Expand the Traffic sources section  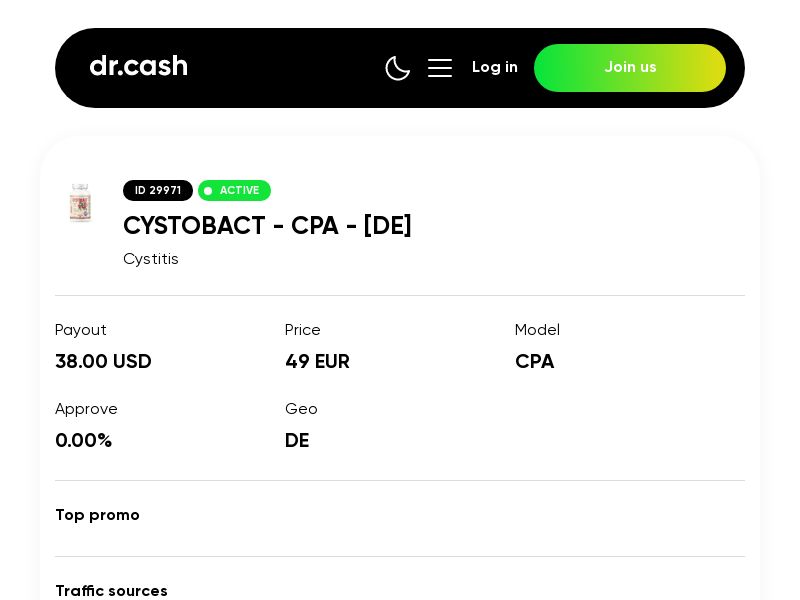pos(111,591)
